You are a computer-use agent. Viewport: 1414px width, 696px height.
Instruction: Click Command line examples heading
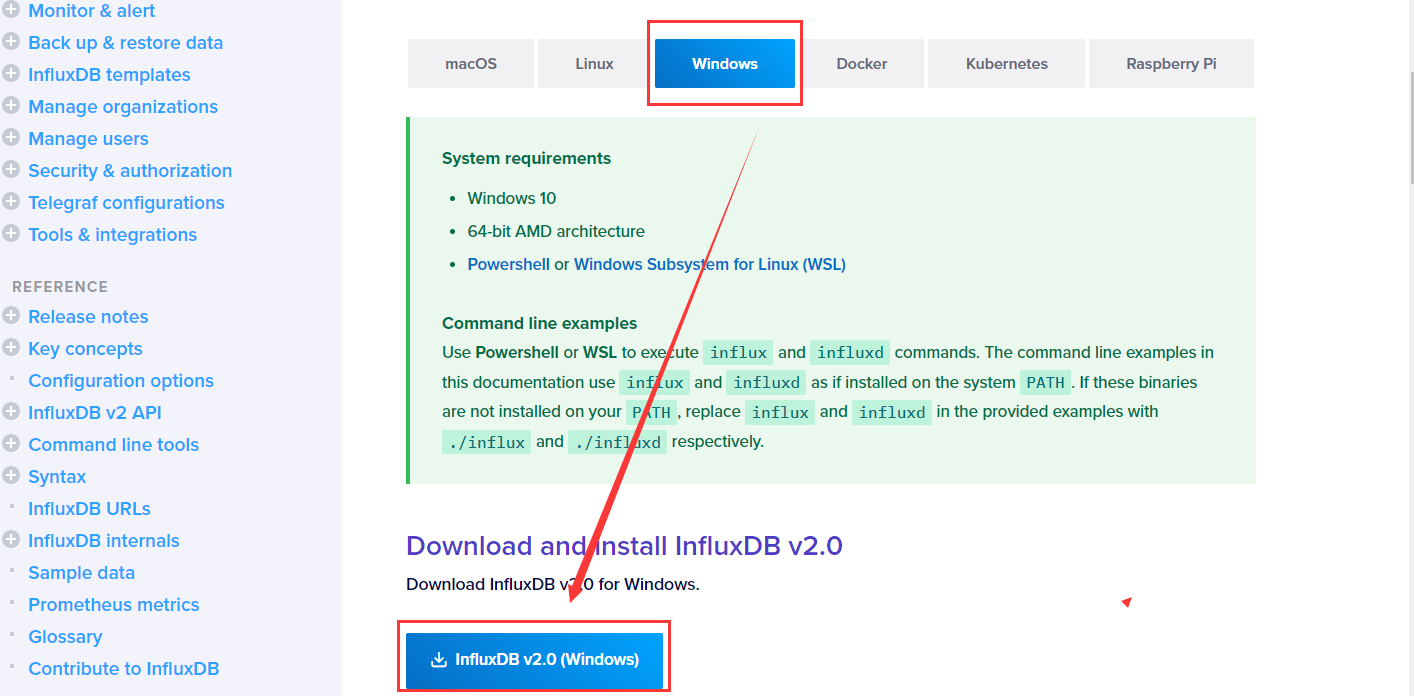[x=539, y=324]
